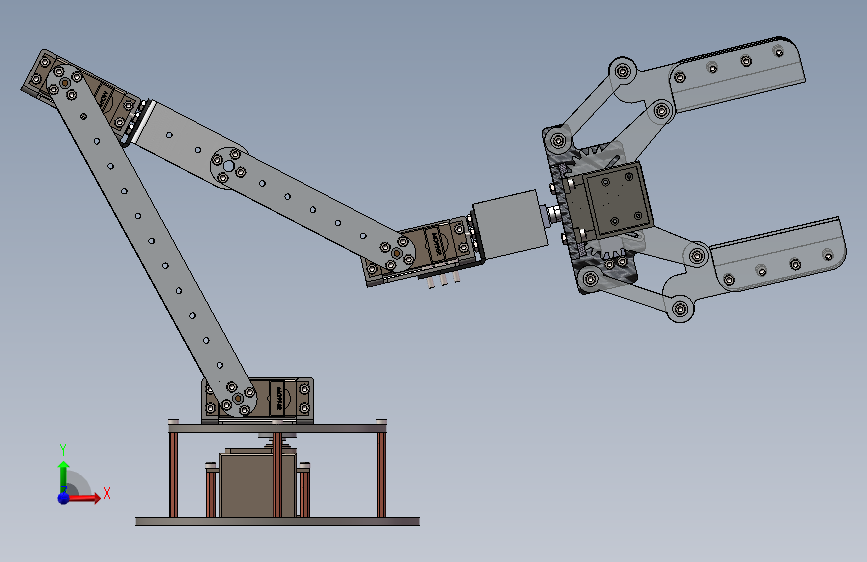Select the elbow servo at the top-left joint
This screenshot has width=867, height=562.
tap(83, 97)
